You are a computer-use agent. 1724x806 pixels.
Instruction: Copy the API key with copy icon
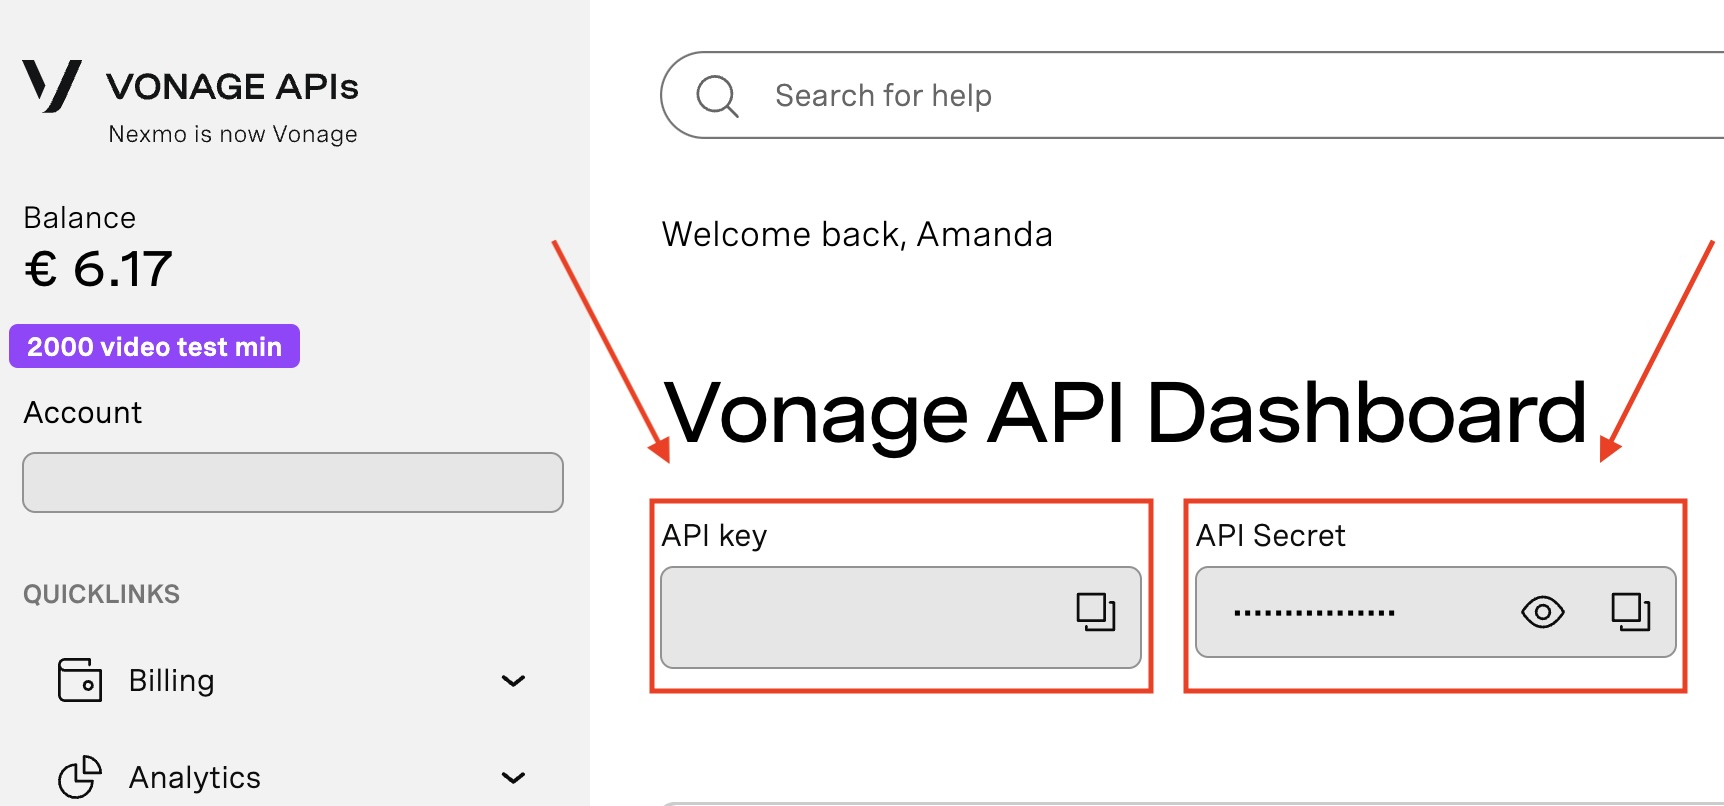pyautogui.click(x=1096, y=612)
